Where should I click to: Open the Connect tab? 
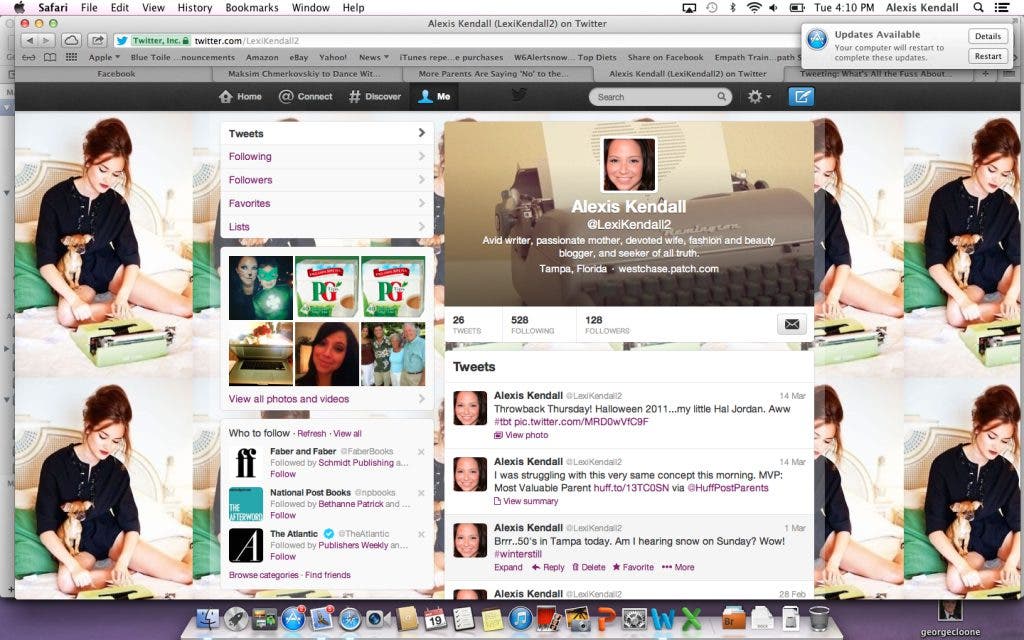[x=306, y=97]
